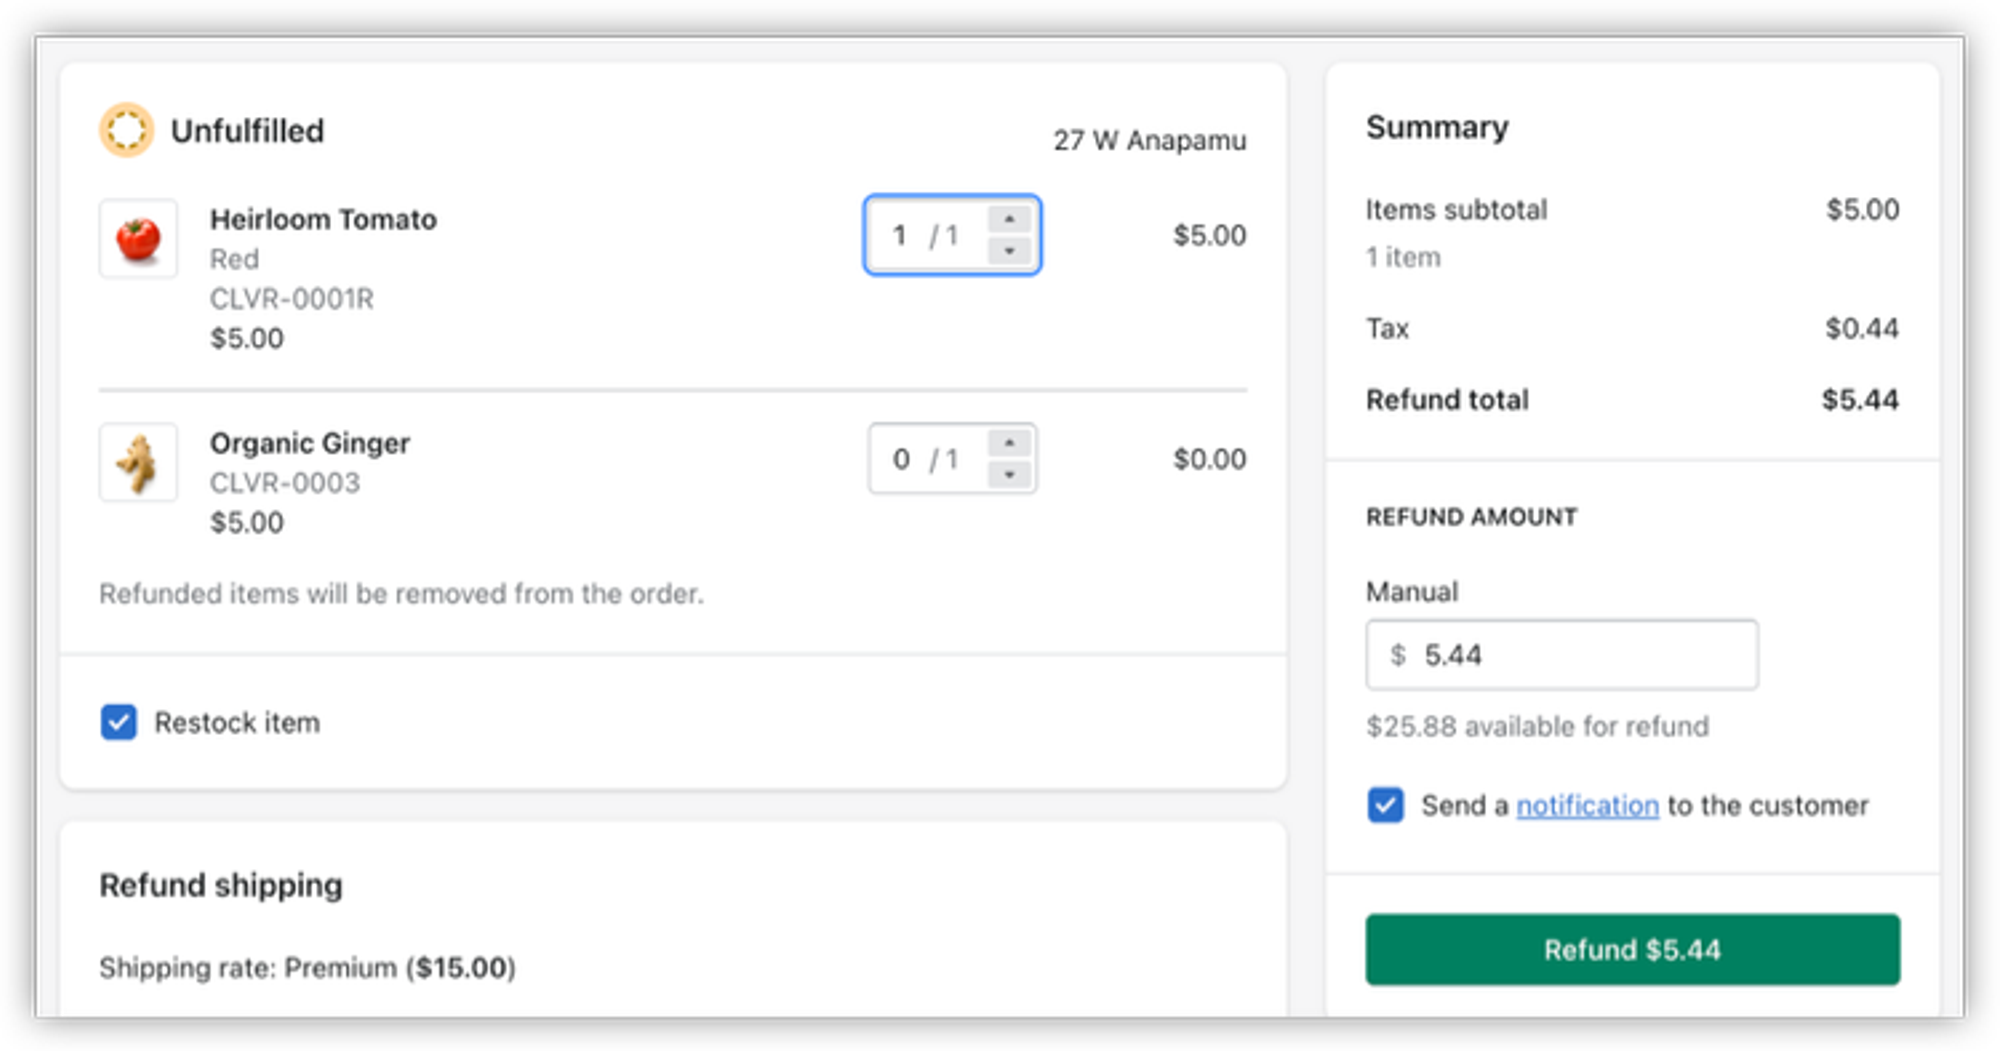The image size is (2000, 1051).
Task: Click the Restock item label text
Action: coord(237,723)
